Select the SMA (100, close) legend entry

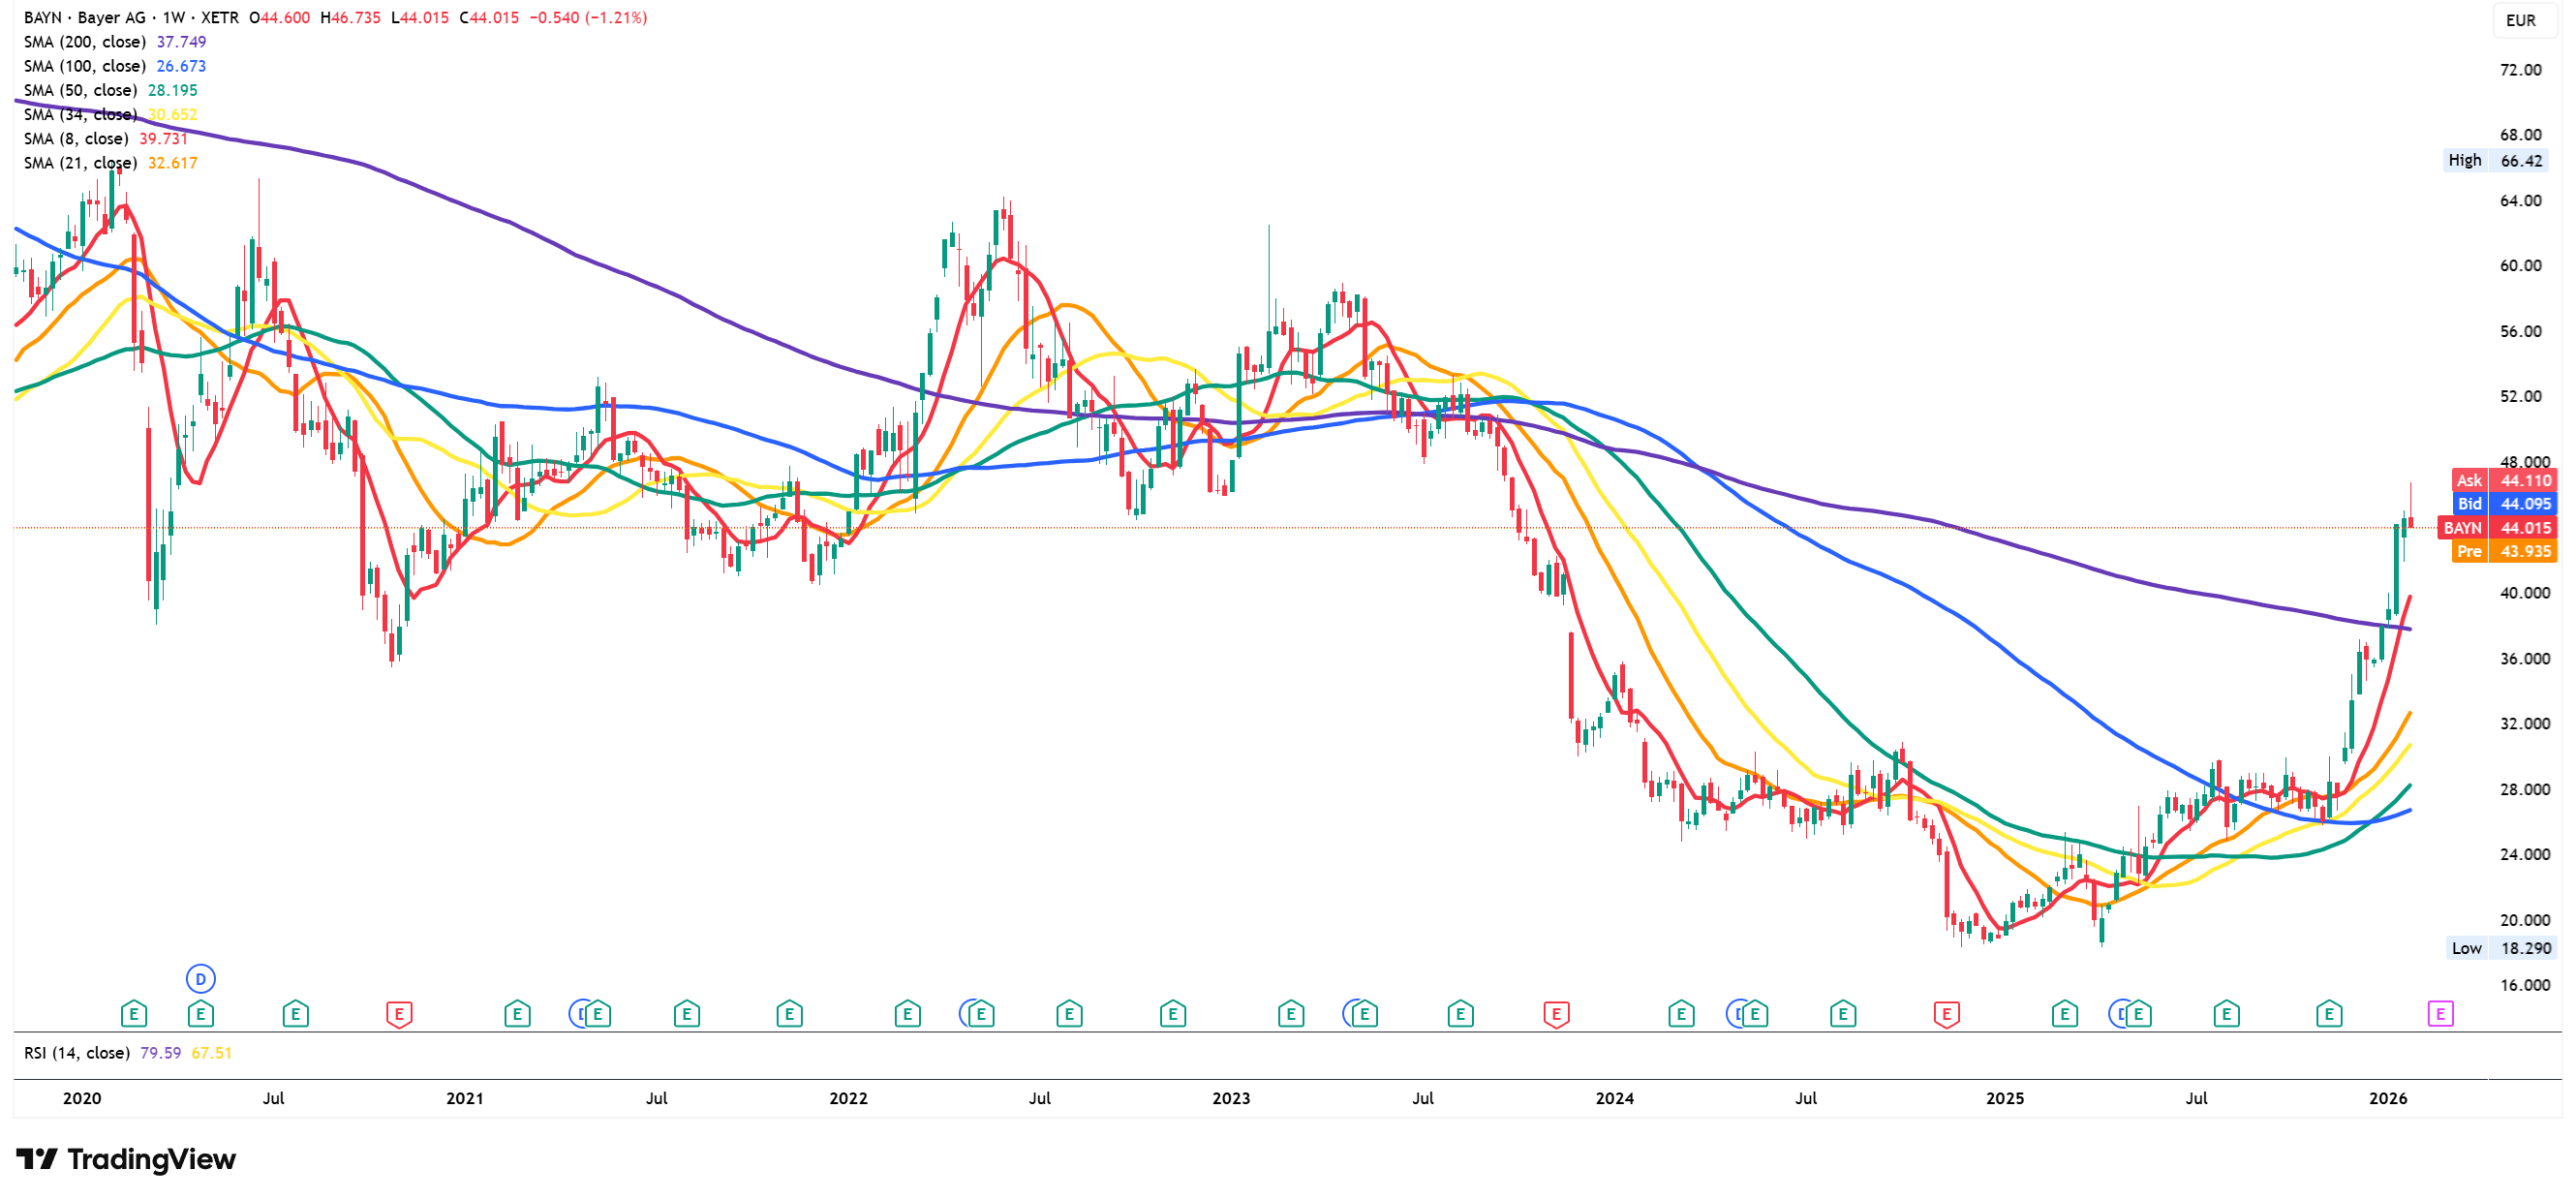pos(85,66)
